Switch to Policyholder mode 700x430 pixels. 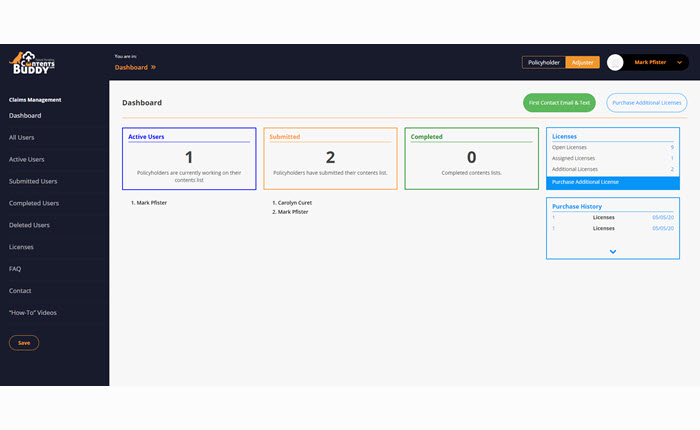click(x=543, y=63)
